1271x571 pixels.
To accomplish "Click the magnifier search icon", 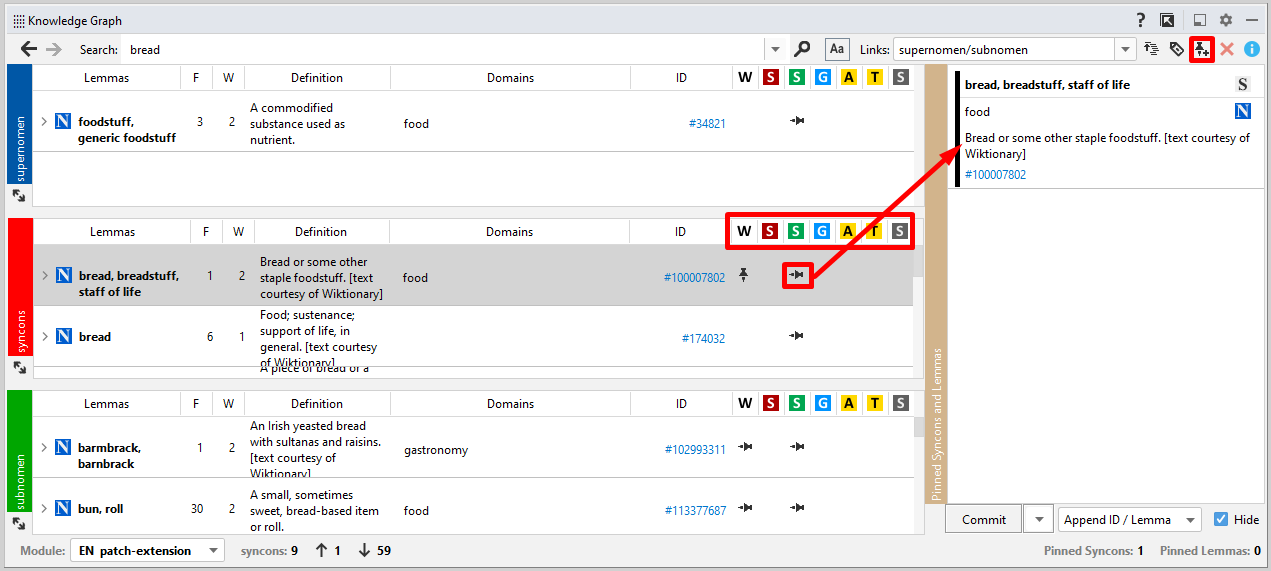I will [x=802, y=49].
